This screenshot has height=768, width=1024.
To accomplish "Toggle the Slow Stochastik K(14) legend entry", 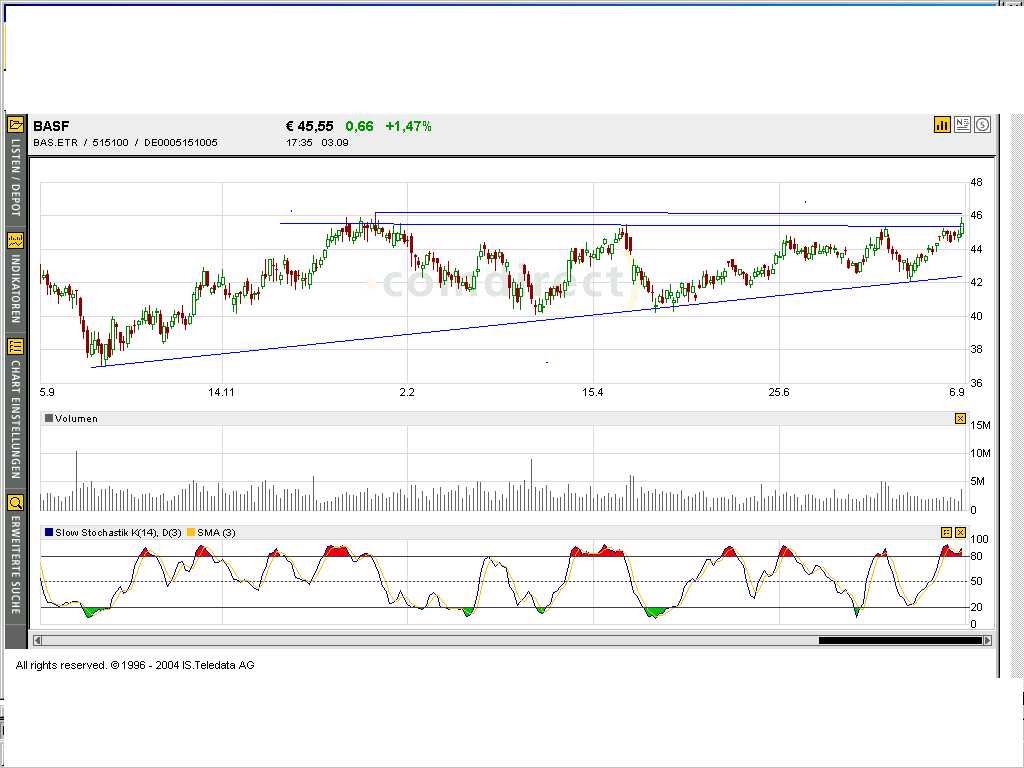I will tap(110, 532).
